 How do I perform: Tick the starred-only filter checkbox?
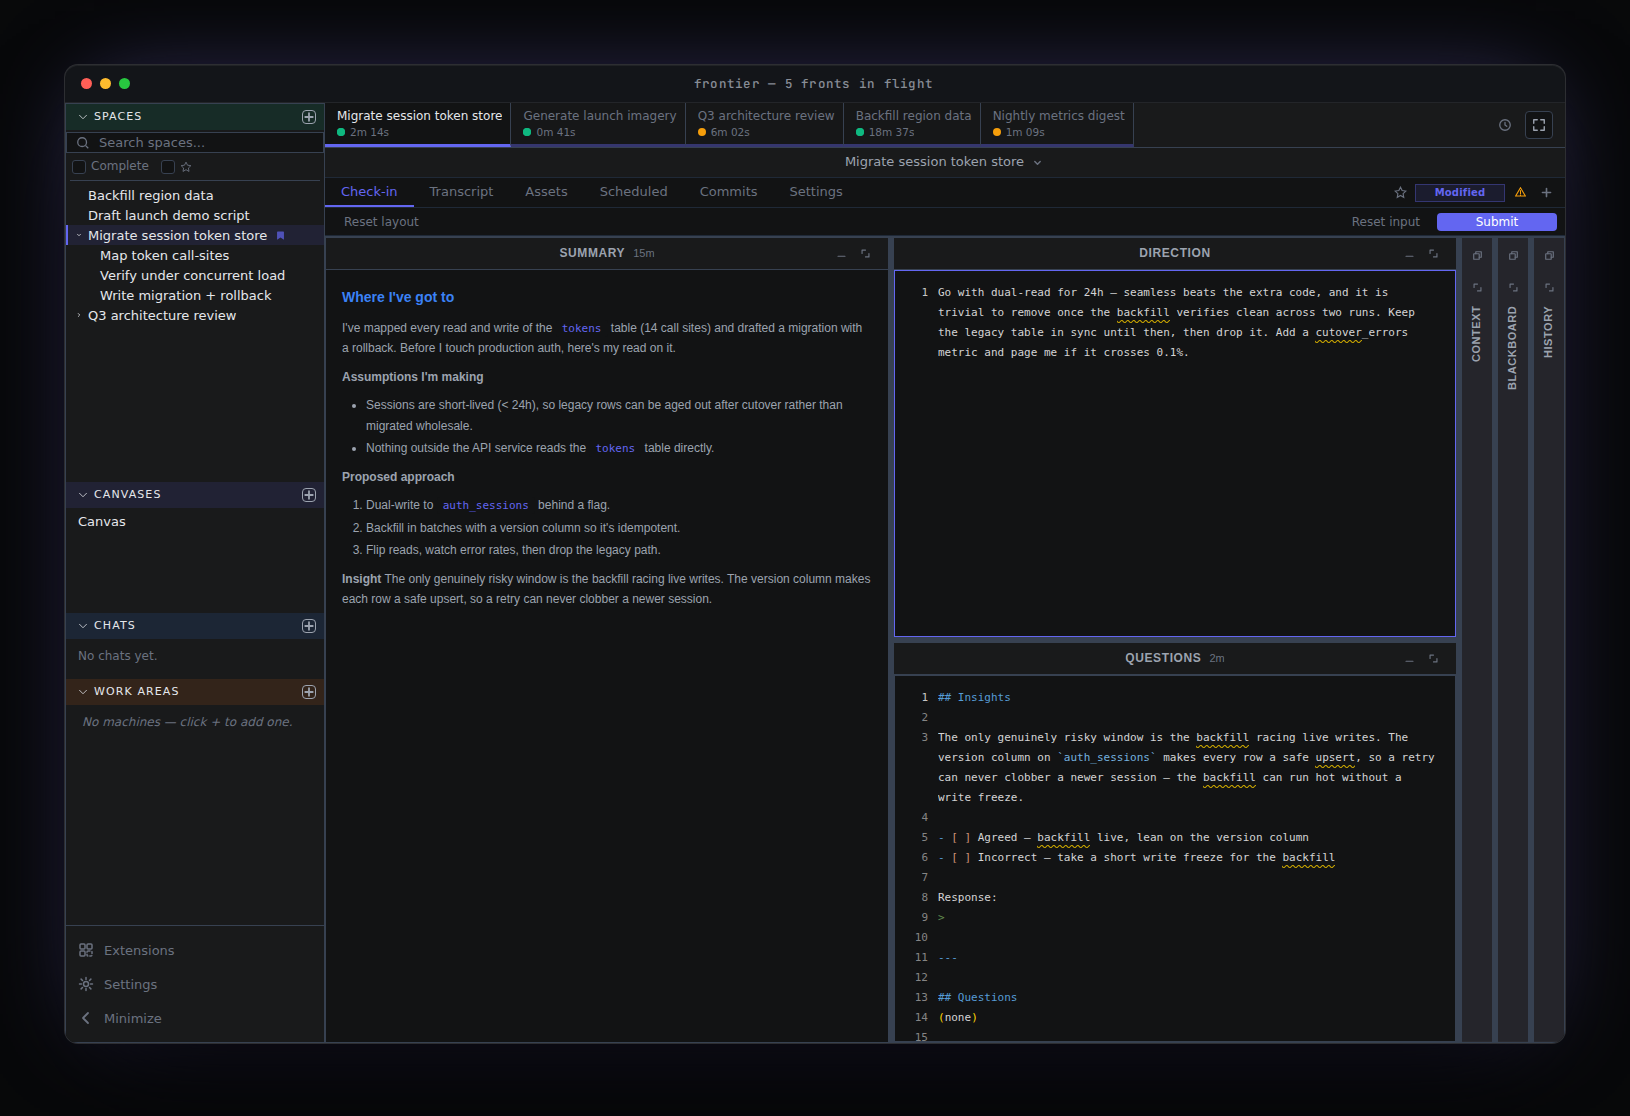click(168, 167)
